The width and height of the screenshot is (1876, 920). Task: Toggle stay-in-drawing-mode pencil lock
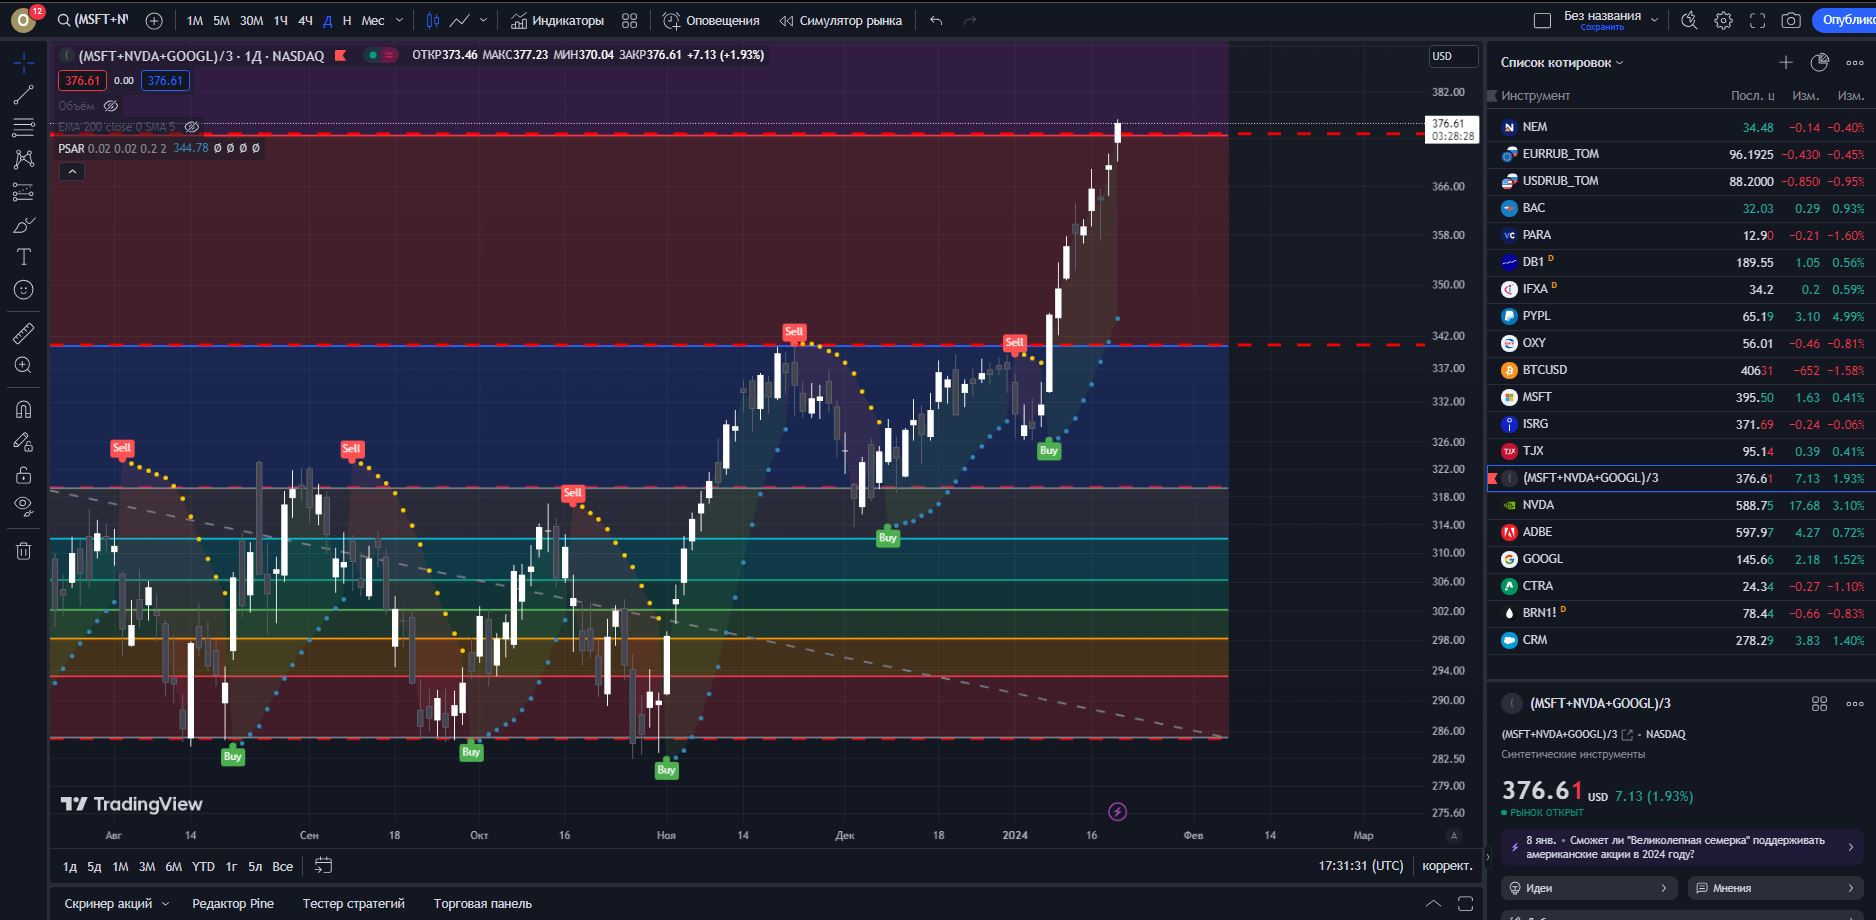[24, 442]
